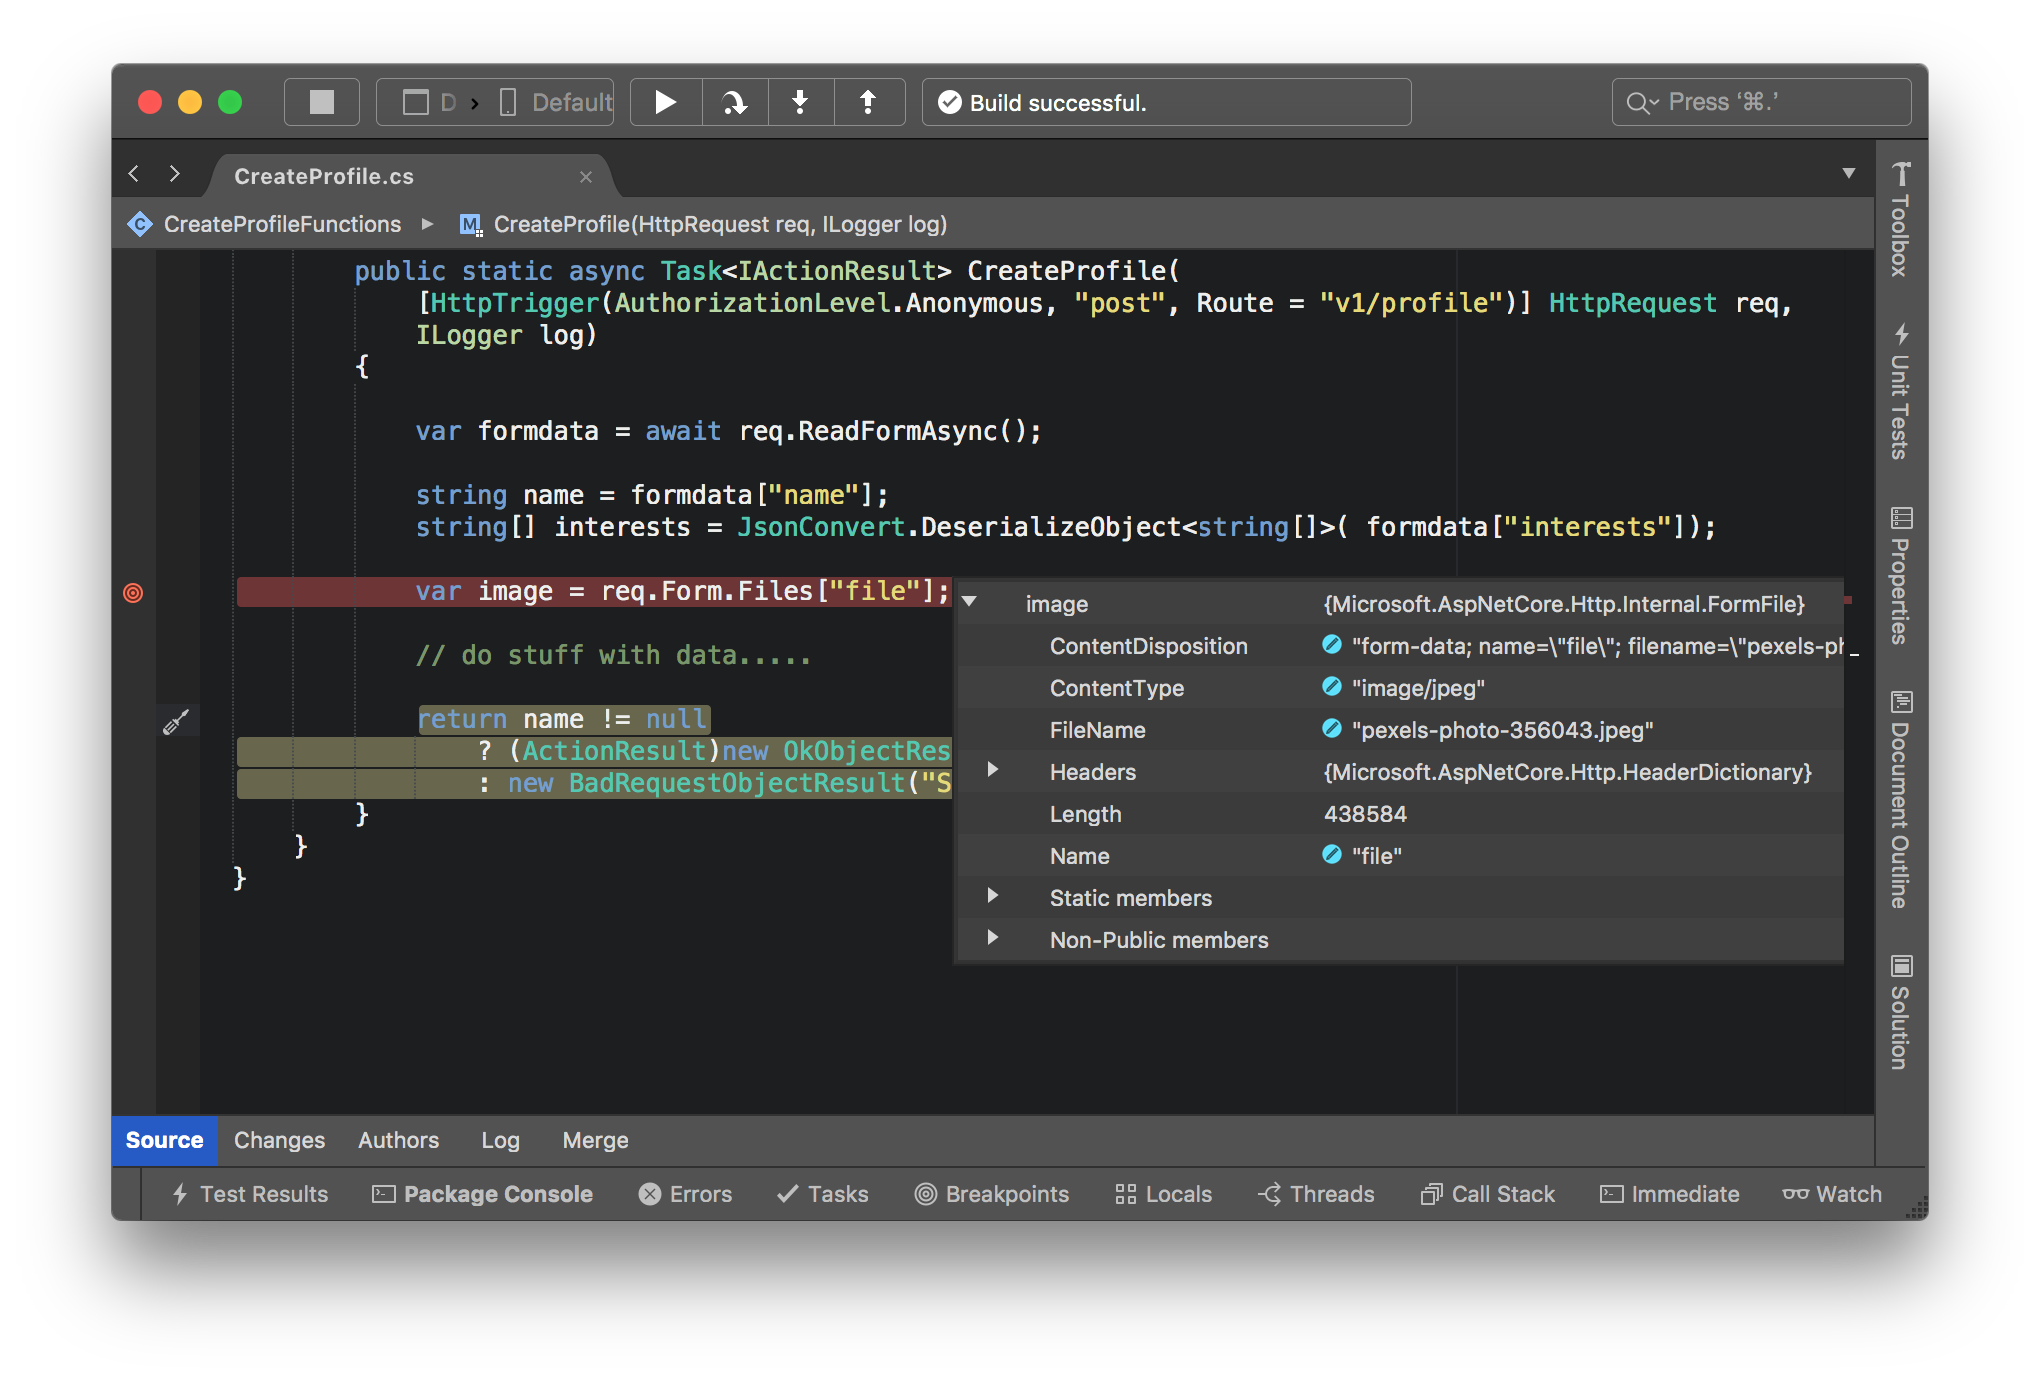Click the quick fix screwdriver icon in gutter
This screenshot has width=2040, height=1380.
(x=176, y=721)
